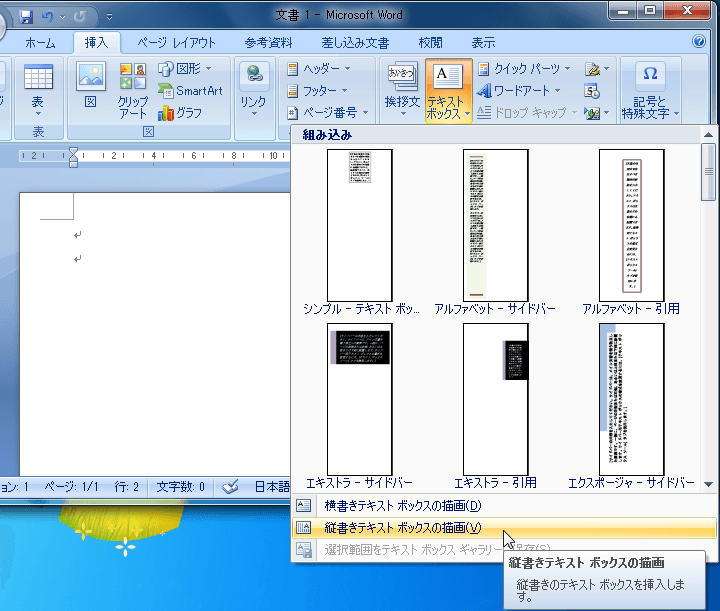Select 横書きテキスト ボックスの描画(D) menu entry
Screen dimensions: 720x611
point(504,505)
